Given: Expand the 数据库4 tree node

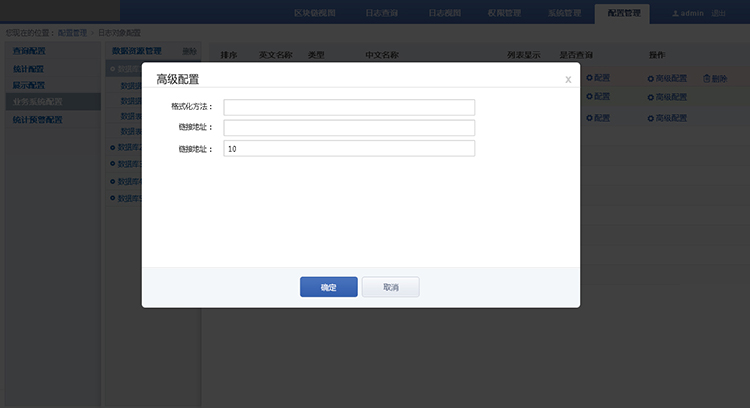Looking at the screenshot, I should point(126,182).
